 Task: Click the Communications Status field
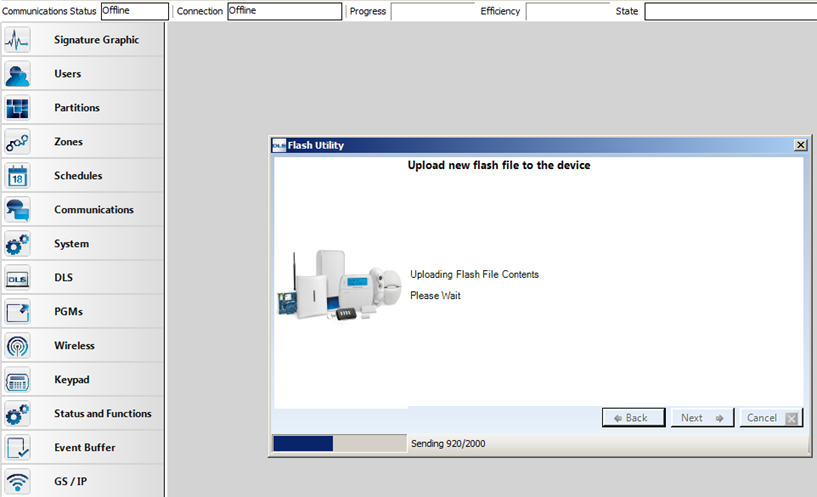coord(134,11)
